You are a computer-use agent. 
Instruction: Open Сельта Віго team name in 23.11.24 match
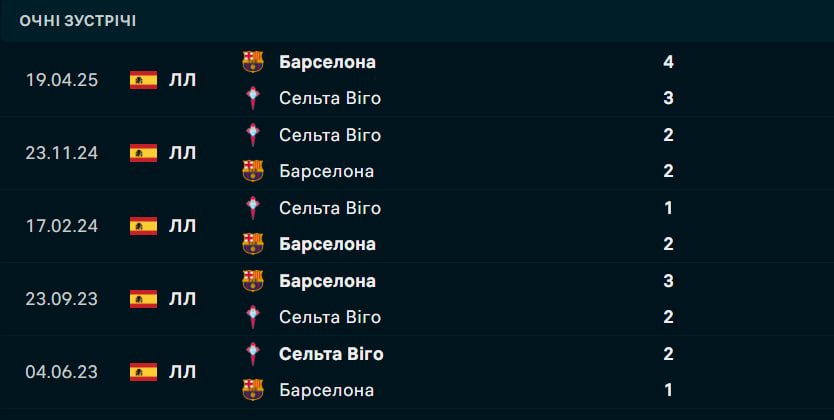click(330, 135)
